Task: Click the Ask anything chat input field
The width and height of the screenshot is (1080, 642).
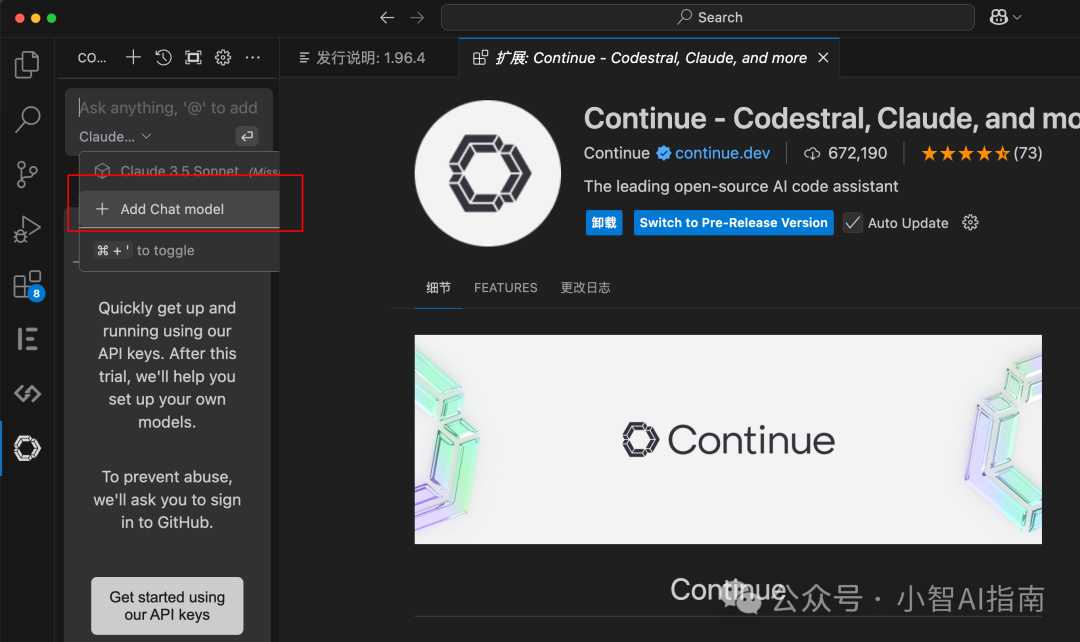Action: [x=168, y=108]
